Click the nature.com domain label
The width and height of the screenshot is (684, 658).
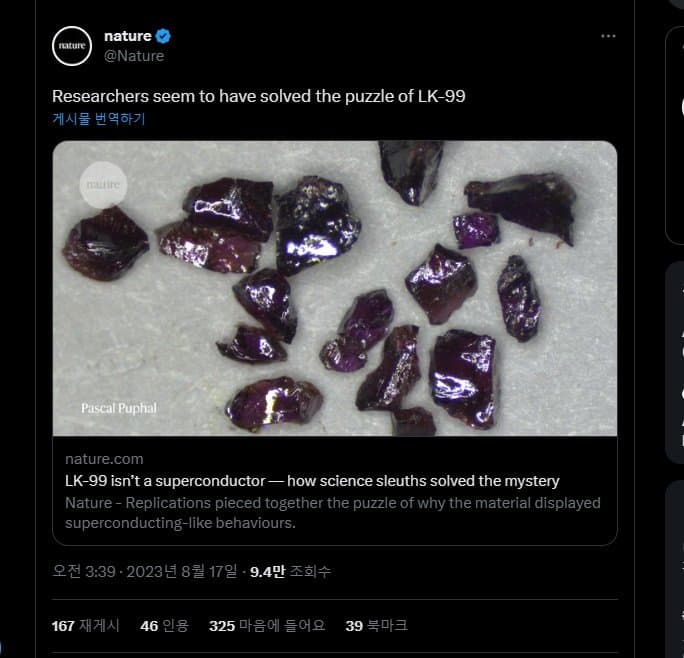[x=104, y=459]
